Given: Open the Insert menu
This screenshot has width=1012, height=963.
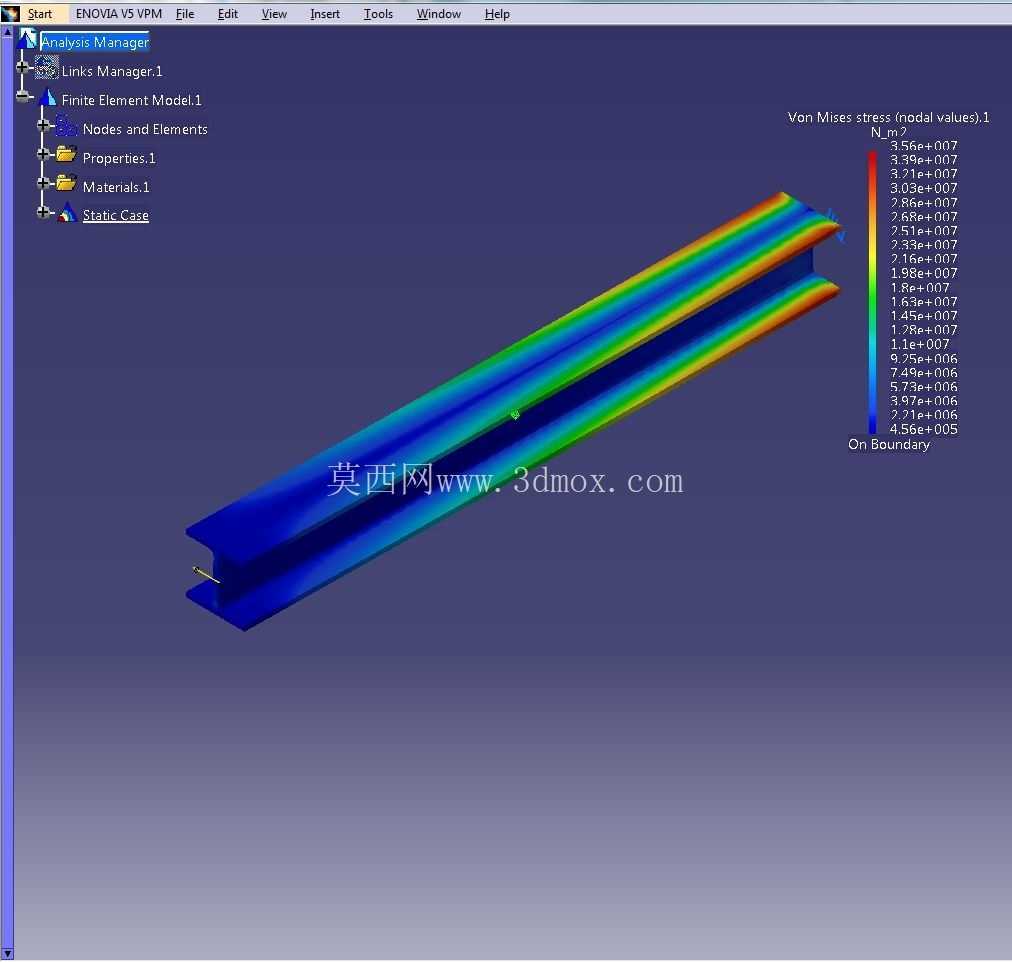Looking at the screenshot, I should click(325, 14).
